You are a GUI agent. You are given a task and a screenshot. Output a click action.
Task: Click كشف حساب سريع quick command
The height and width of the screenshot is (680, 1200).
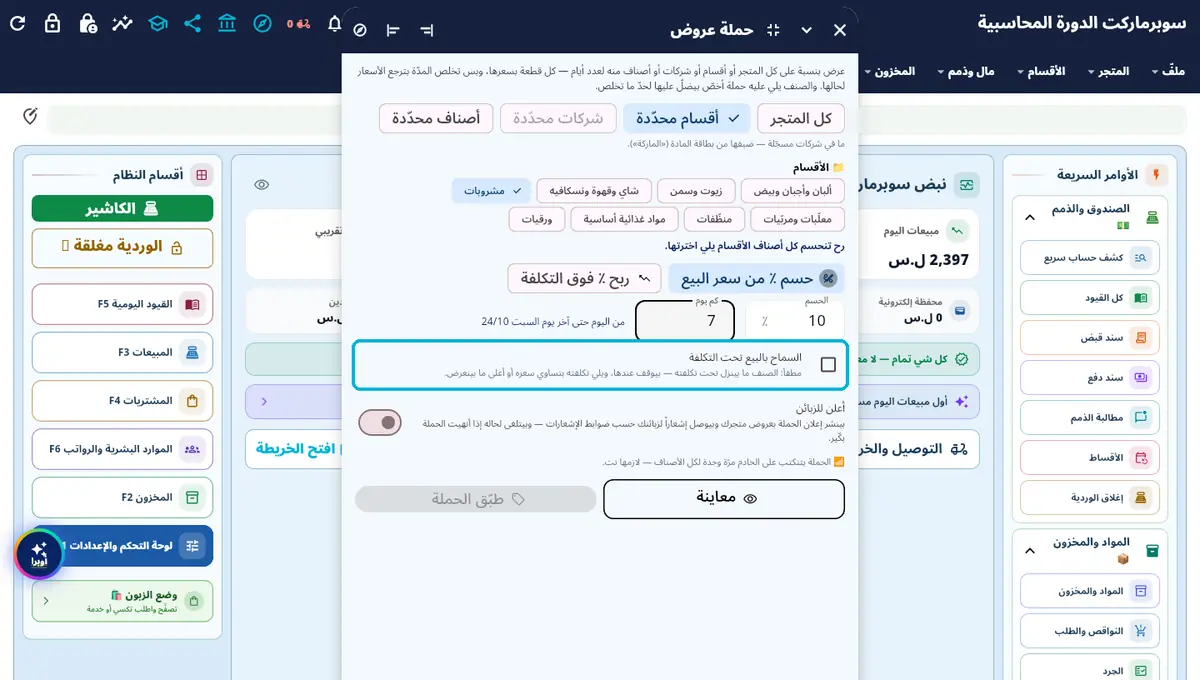pos(1089,257)
